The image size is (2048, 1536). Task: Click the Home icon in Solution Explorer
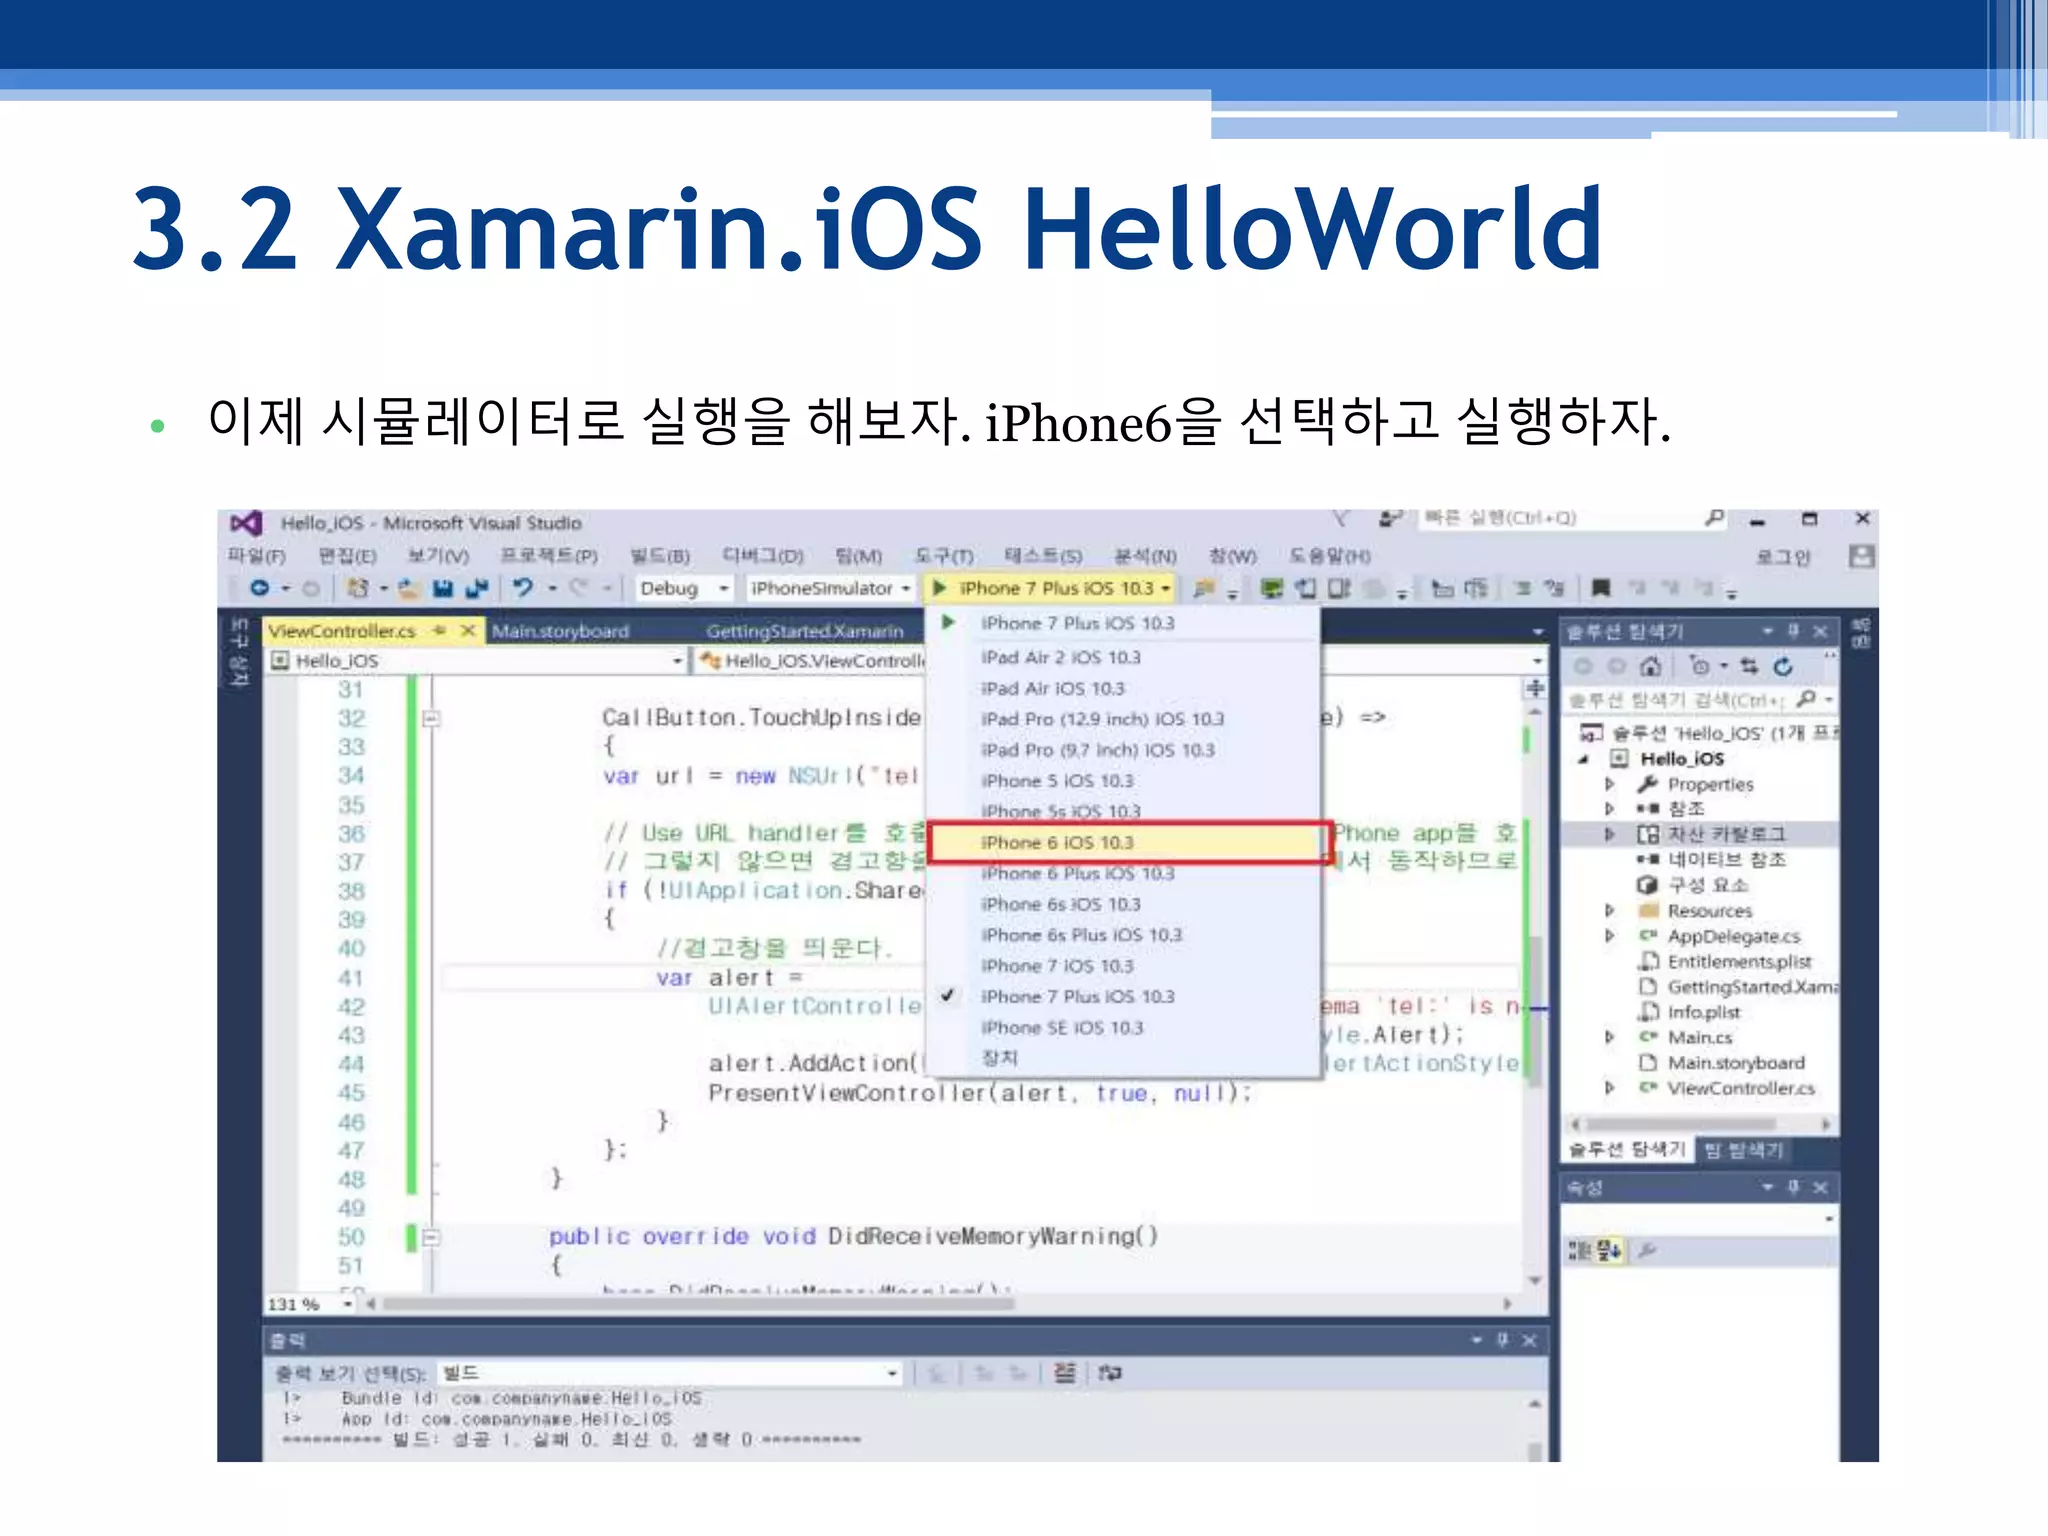coord(1651,666)
